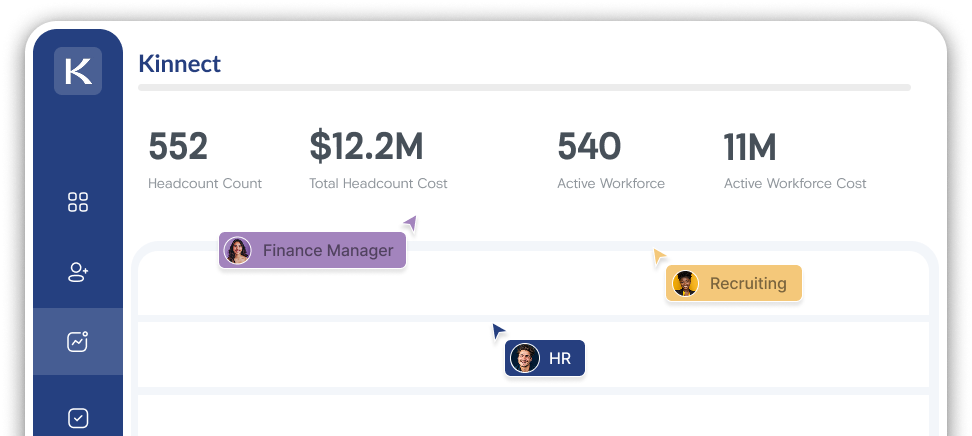The width and height of the screenshot is (972, 436).
Task: Click the Active Workforce Cost label
Action: click(795, 184)
